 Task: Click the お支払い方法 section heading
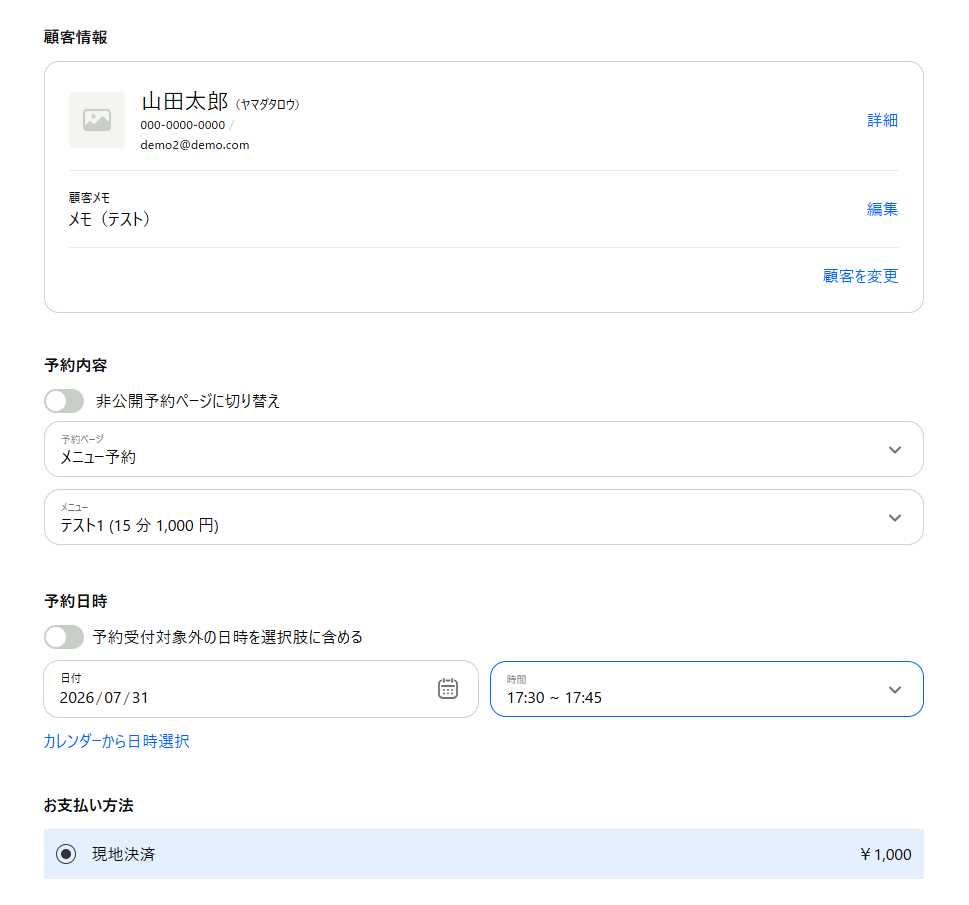pyautogui.click(x=88, y=805)
